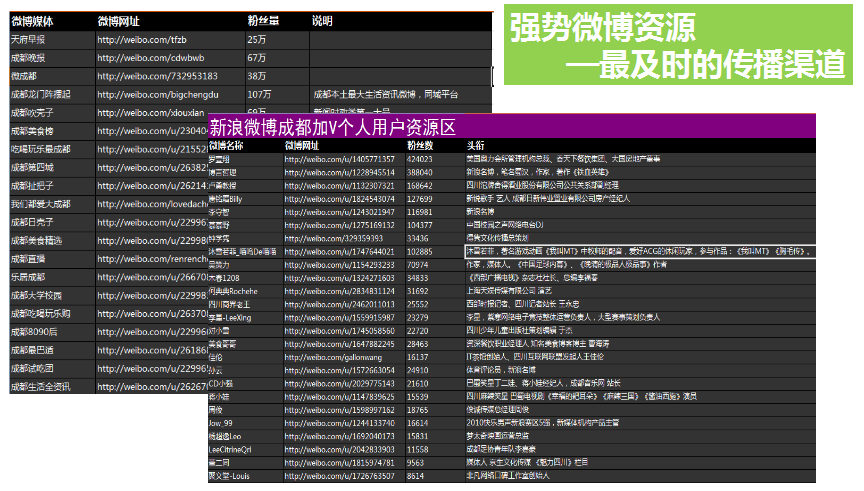The width and height of the screenshot is (864, 491).
Task: Select the 107万 follower count cell
Action: [x=277, y=94]
